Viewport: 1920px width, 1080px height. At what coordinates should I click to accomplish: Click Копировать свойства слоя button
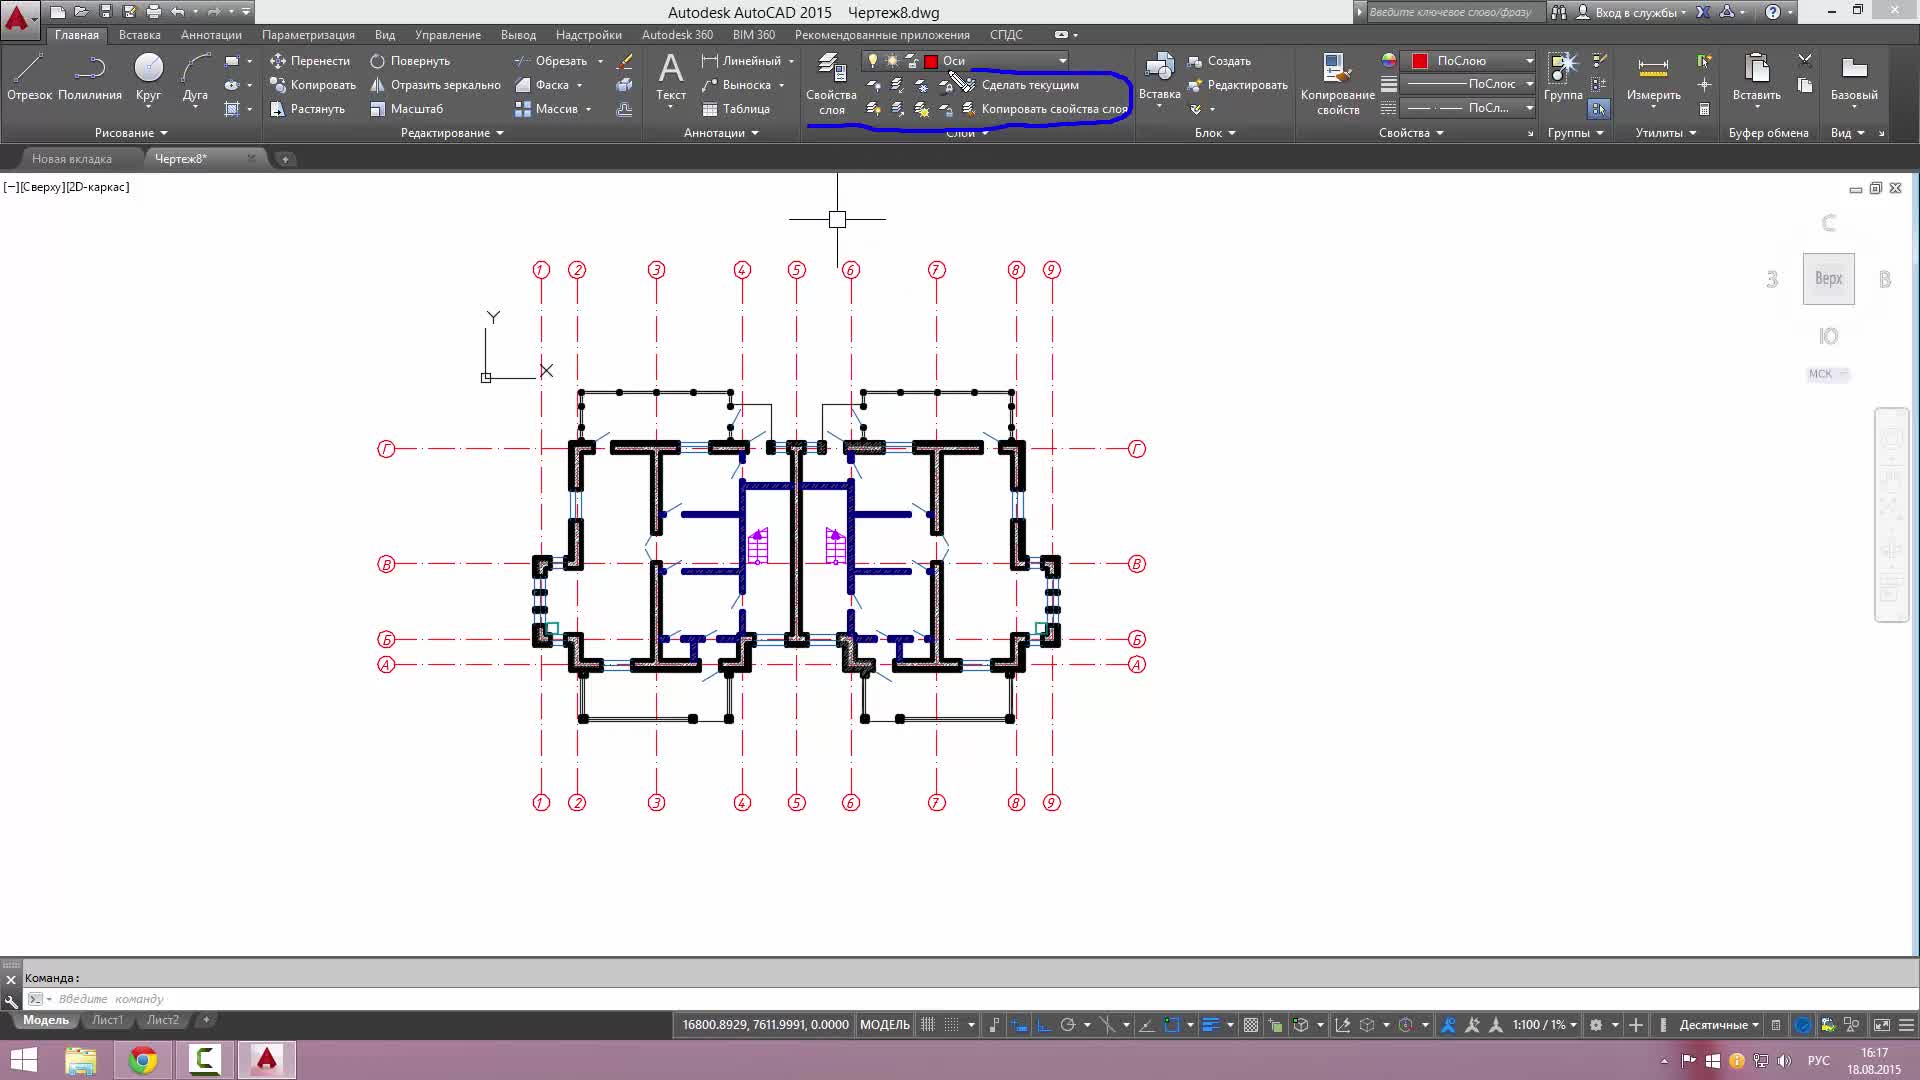1044,109
